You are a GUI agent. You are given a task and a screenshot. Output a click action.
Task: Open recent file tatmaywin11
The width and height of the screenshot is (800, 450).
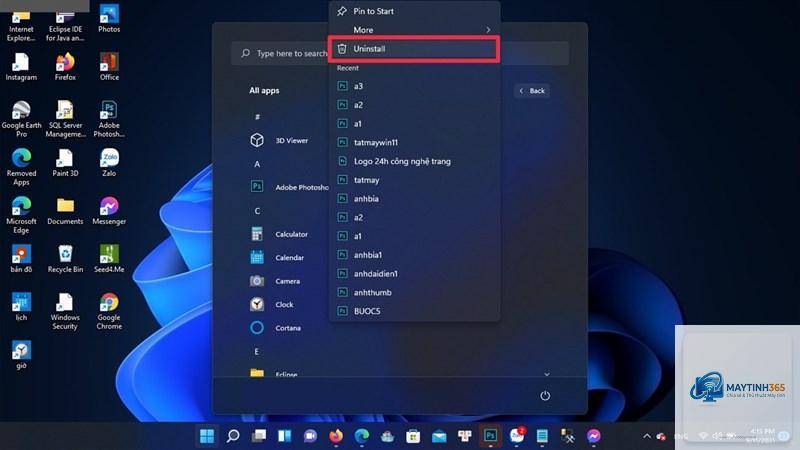pyautogui.click(x=414, y=142)
